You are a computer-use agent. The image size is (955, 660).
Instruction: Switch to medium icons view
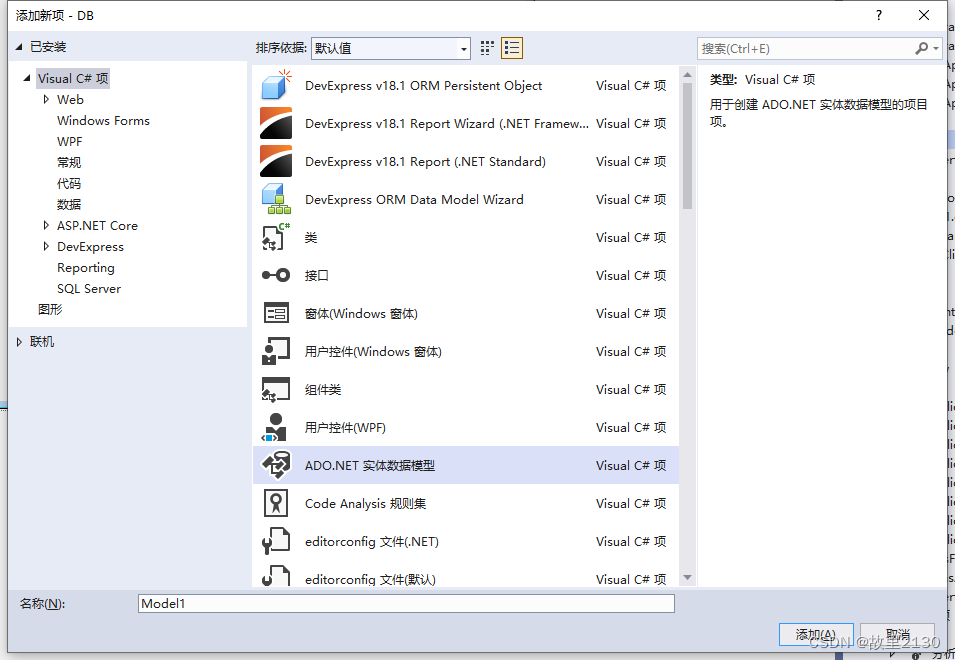pos(487,47)
